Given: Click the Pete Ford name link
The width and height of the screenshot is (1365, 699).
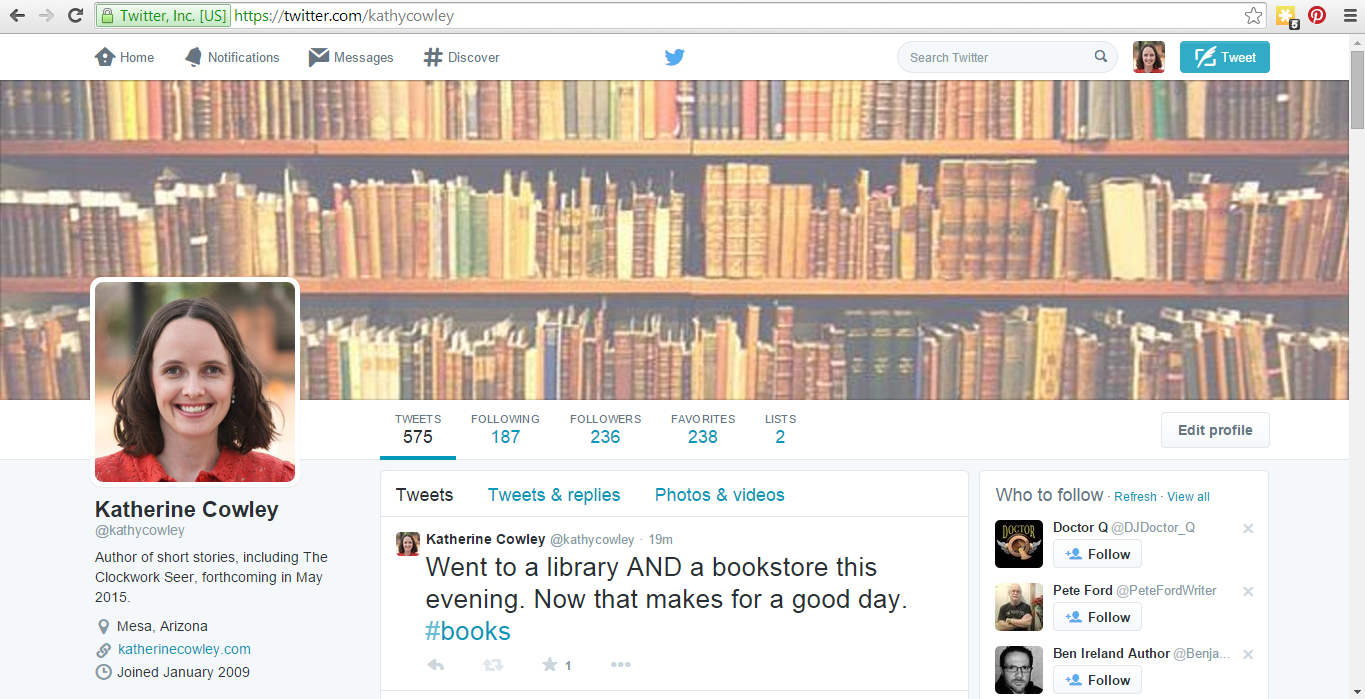Looking at the screenshot, I should (1083, 590).
